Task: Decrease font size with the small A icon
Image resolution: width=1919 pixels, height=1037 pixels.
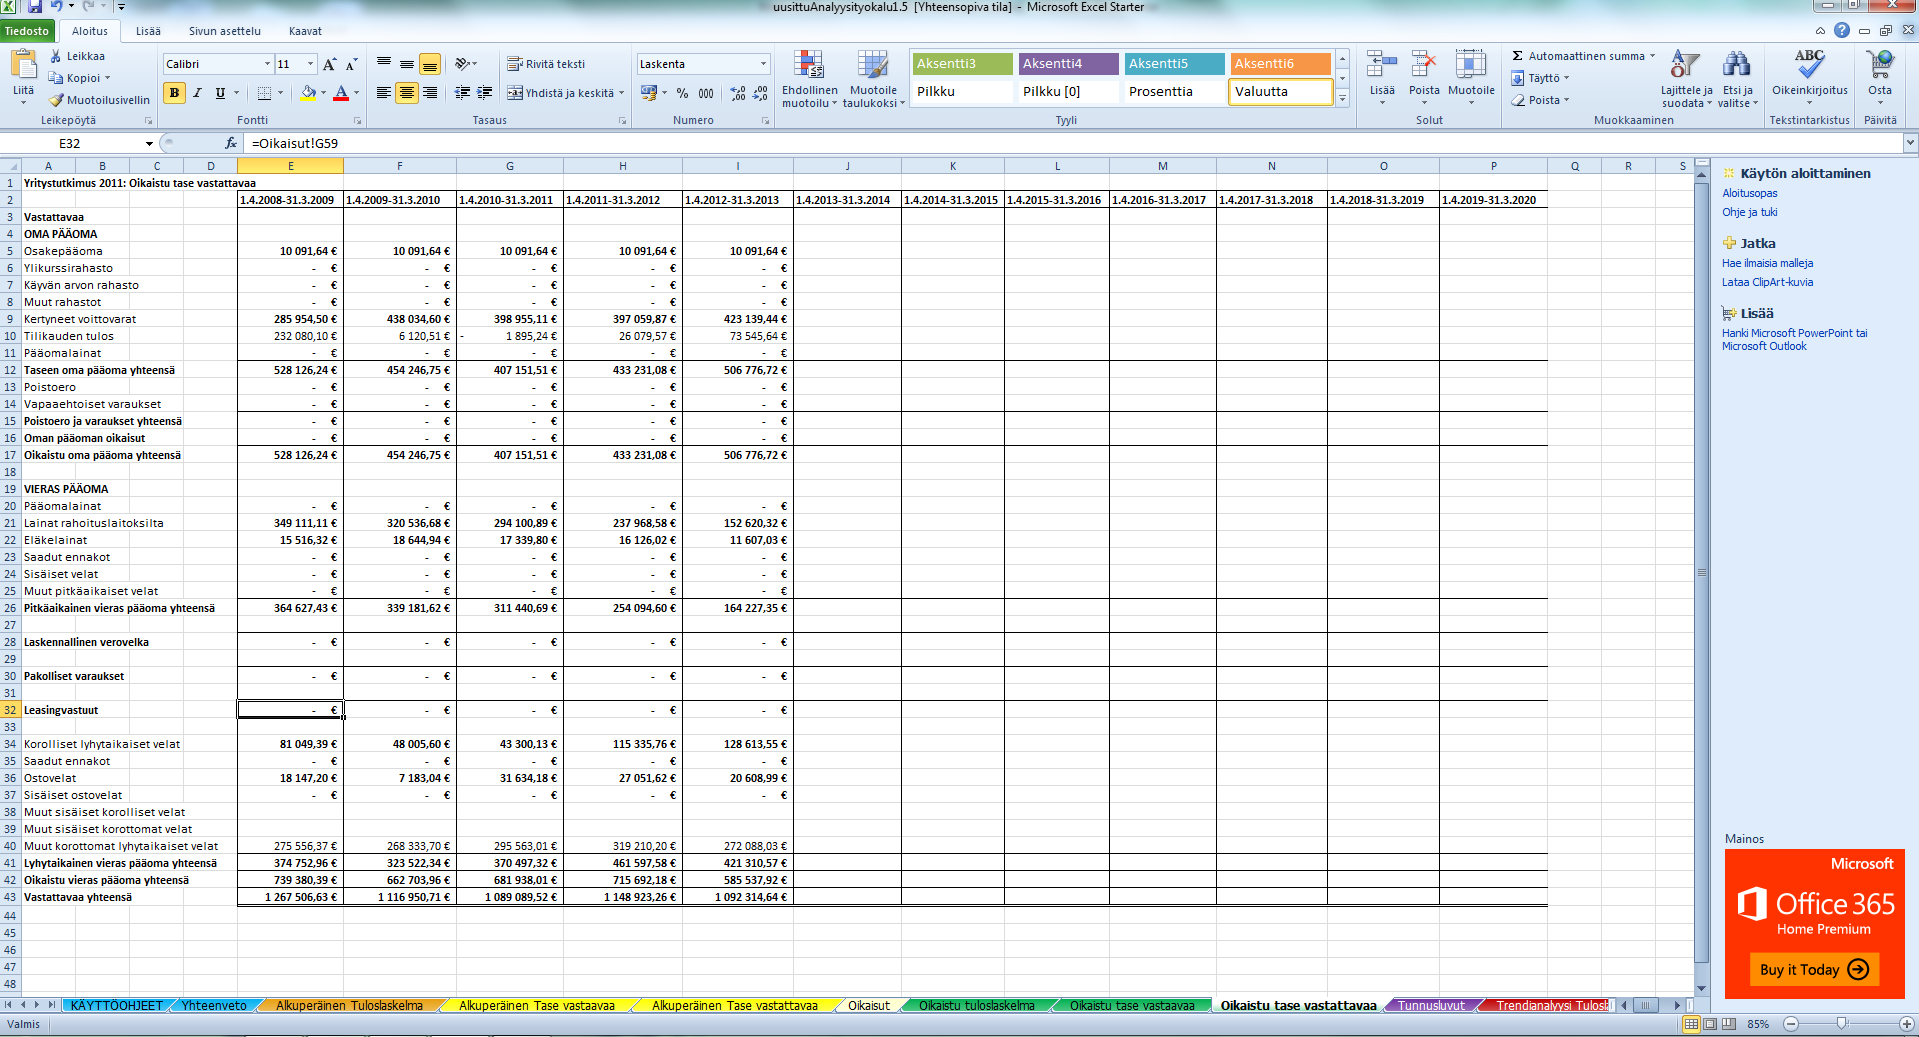Action: (351, 64)
